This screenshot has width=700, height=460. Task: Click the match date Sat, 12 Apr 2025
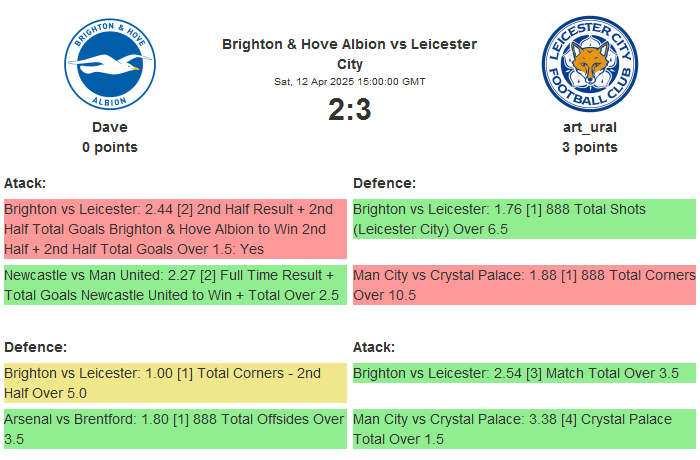pyautogui.click(x=349, y=81)
